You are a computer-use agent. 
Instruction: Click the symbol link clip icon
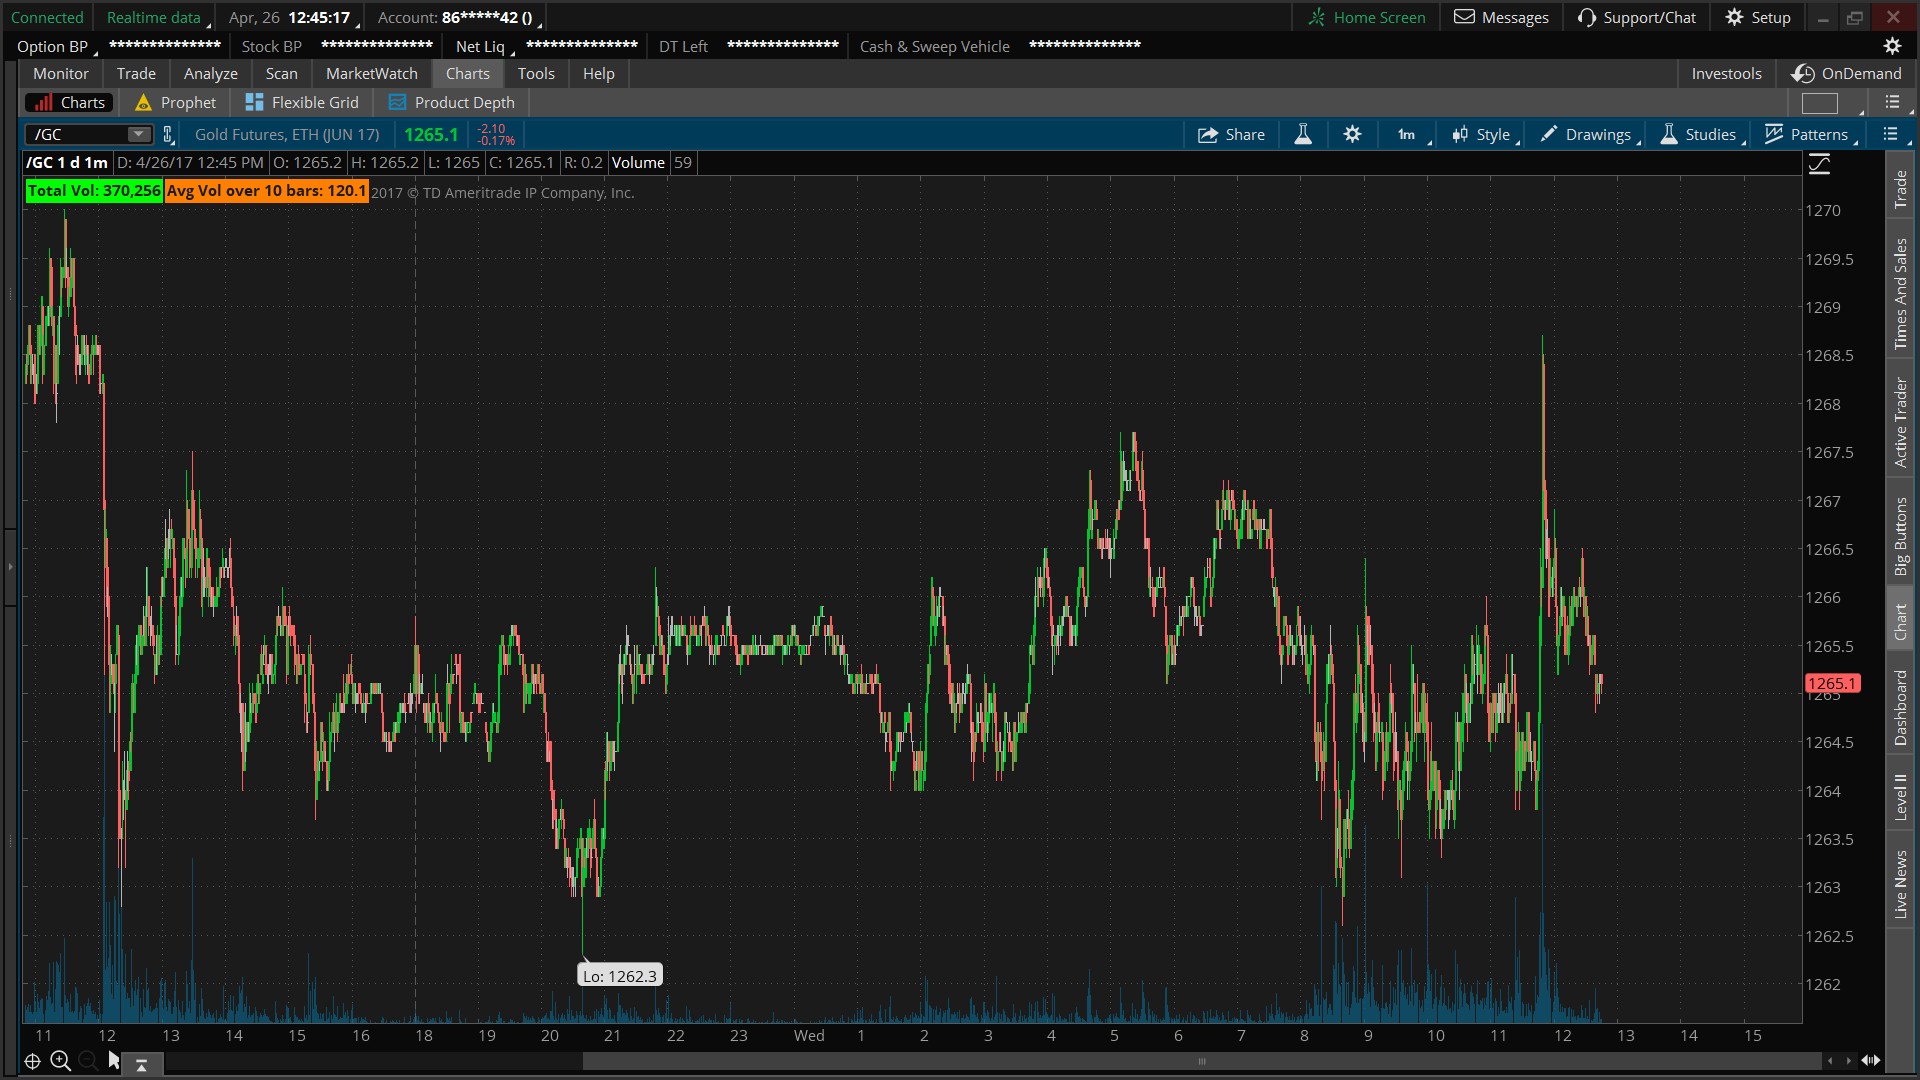click(x=168, y=135)
